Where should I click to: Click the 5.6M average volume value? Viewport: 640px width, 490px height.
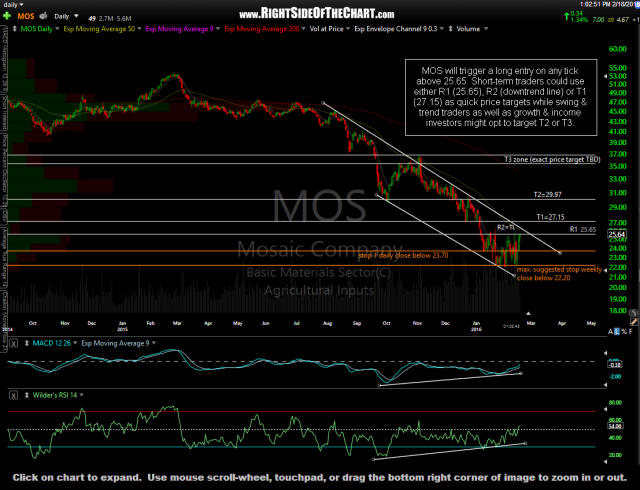pyautogui.click(x=124, y=18)
